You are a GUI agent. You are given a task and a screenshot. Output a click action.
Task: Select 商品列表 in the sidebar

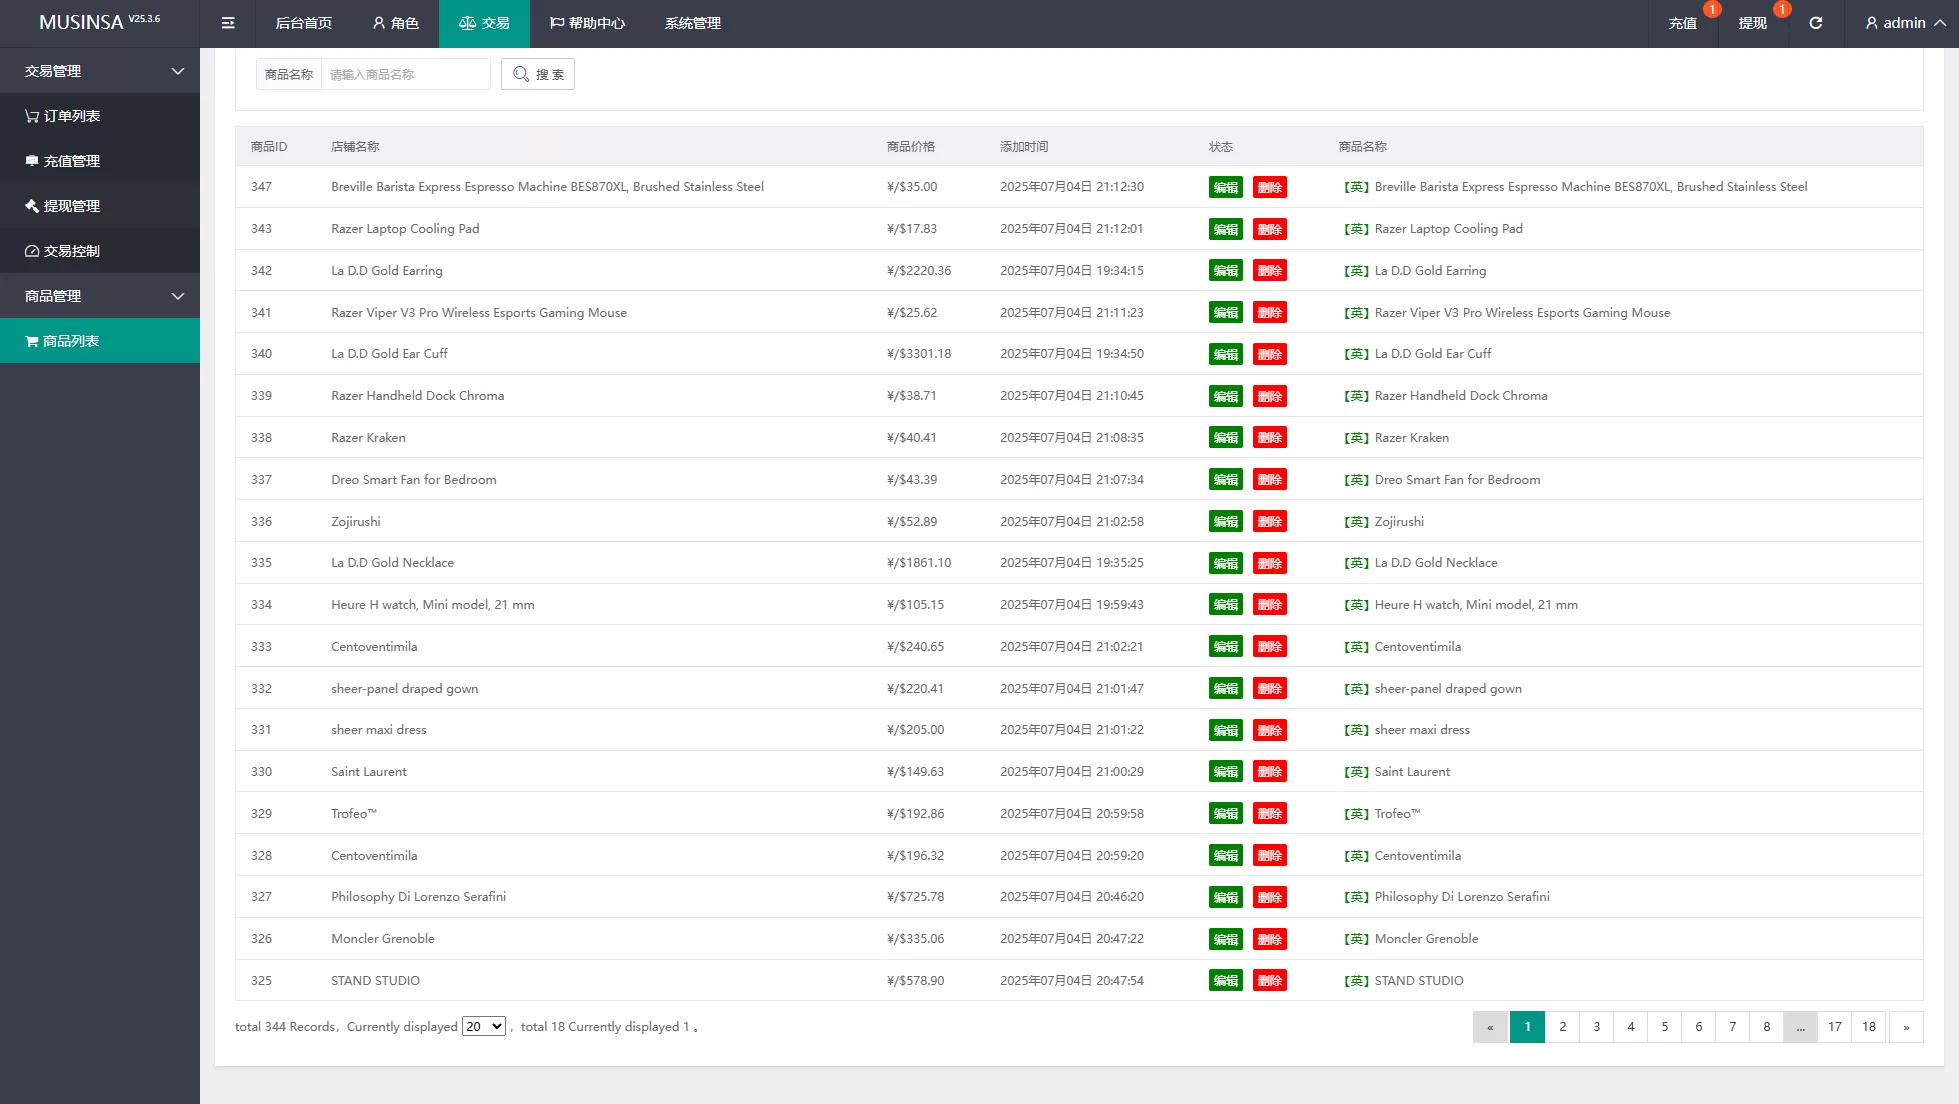click(63, 341)
